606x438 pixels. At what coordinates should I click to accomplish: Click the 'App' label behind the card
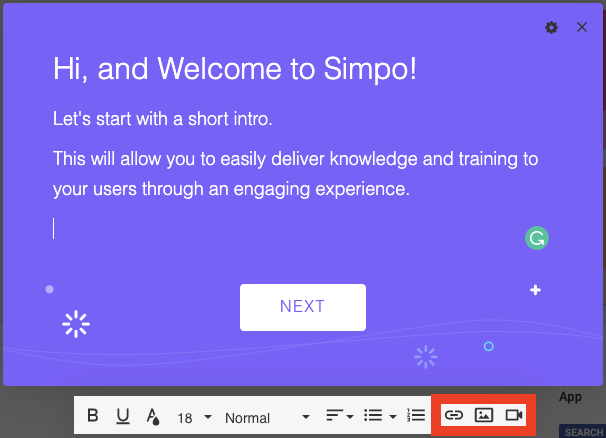coord(570,397)
